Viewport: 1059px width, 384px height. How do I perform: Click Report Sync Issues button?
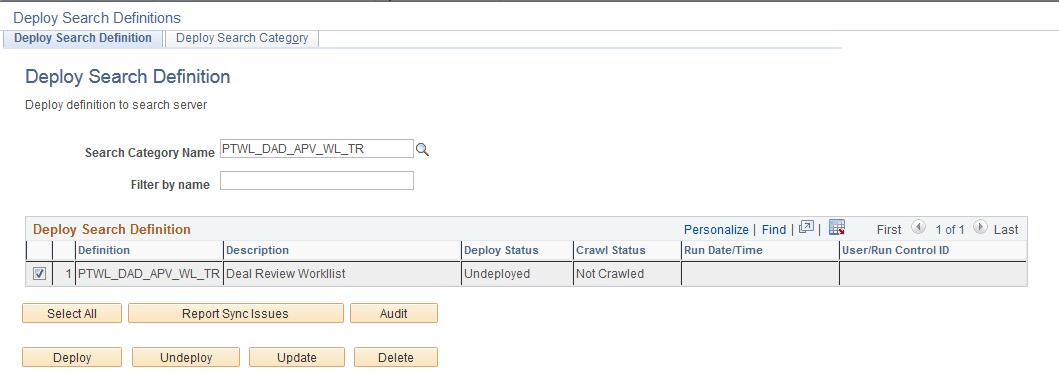click(235, 313)
